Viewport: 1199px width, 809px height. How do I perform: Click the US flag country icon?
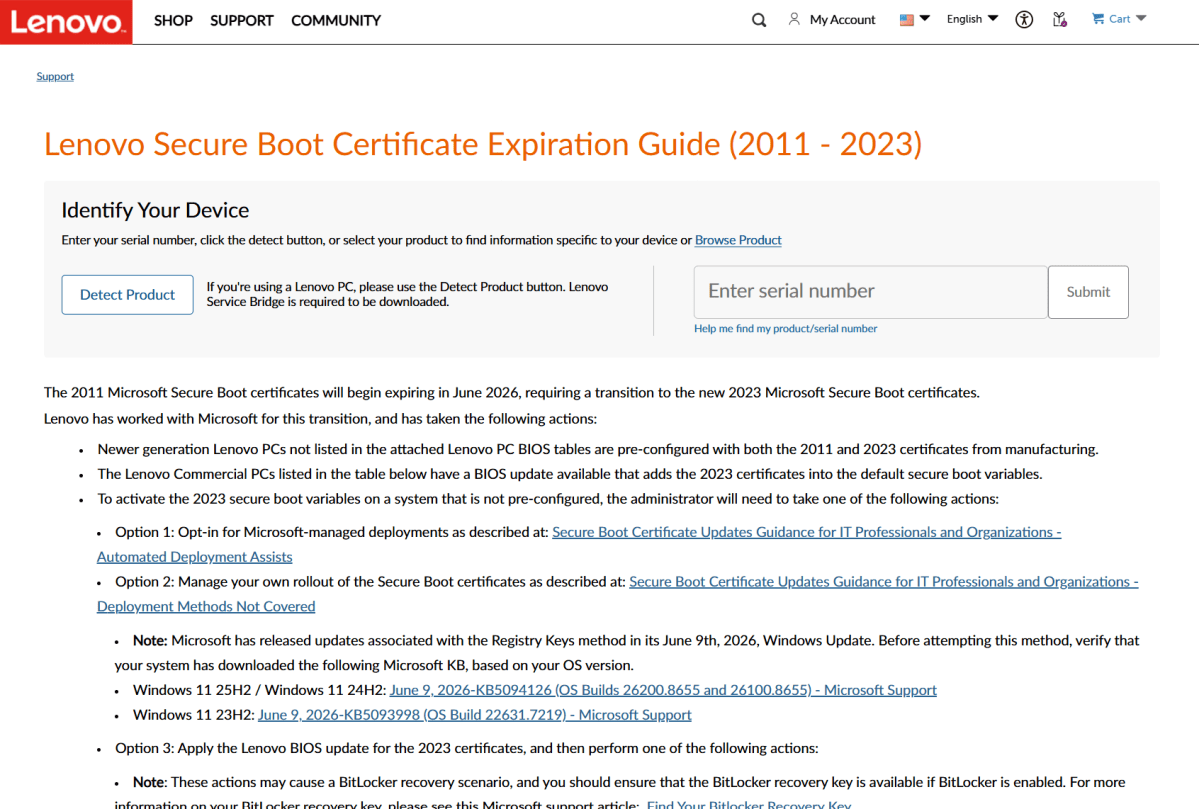907,20
